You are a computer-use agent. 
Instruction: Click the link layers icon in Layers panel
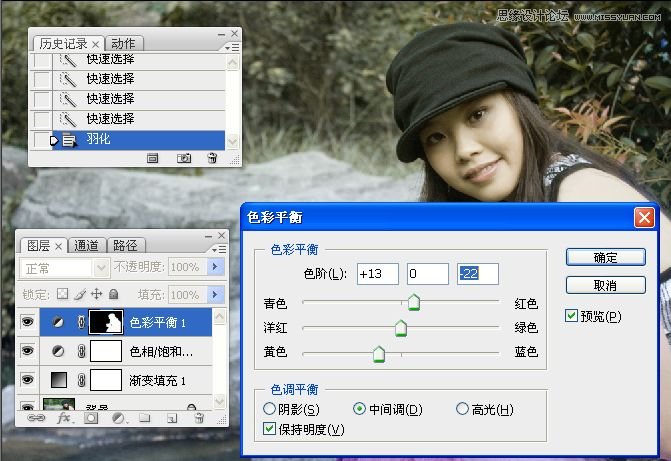pyautogui.click(x=36, y=417)
